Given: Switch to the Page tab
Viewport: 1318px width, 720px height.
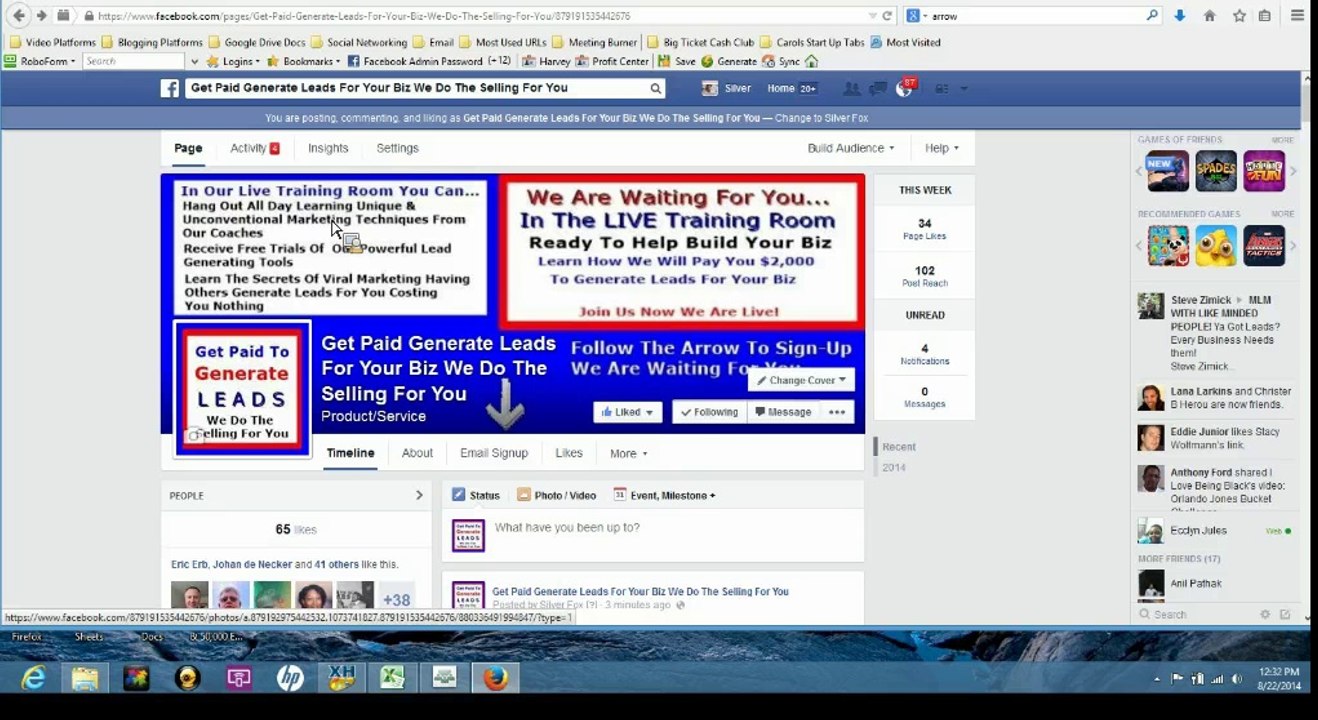Looking at the screenshot, I should tap(188, 148).
